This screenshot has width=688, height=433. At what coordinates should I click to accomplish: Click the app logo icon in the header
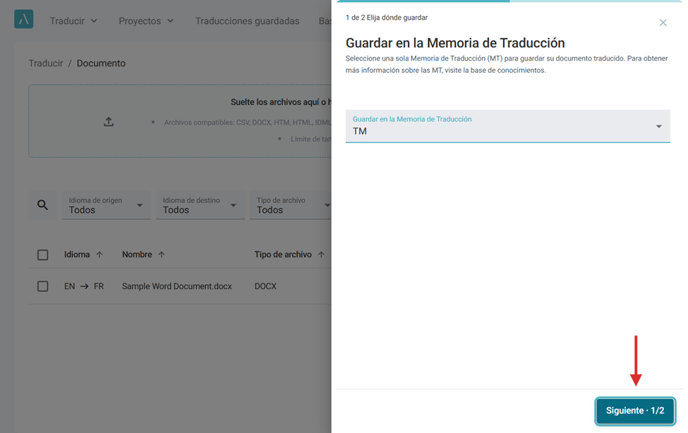(x=24, y=19)
